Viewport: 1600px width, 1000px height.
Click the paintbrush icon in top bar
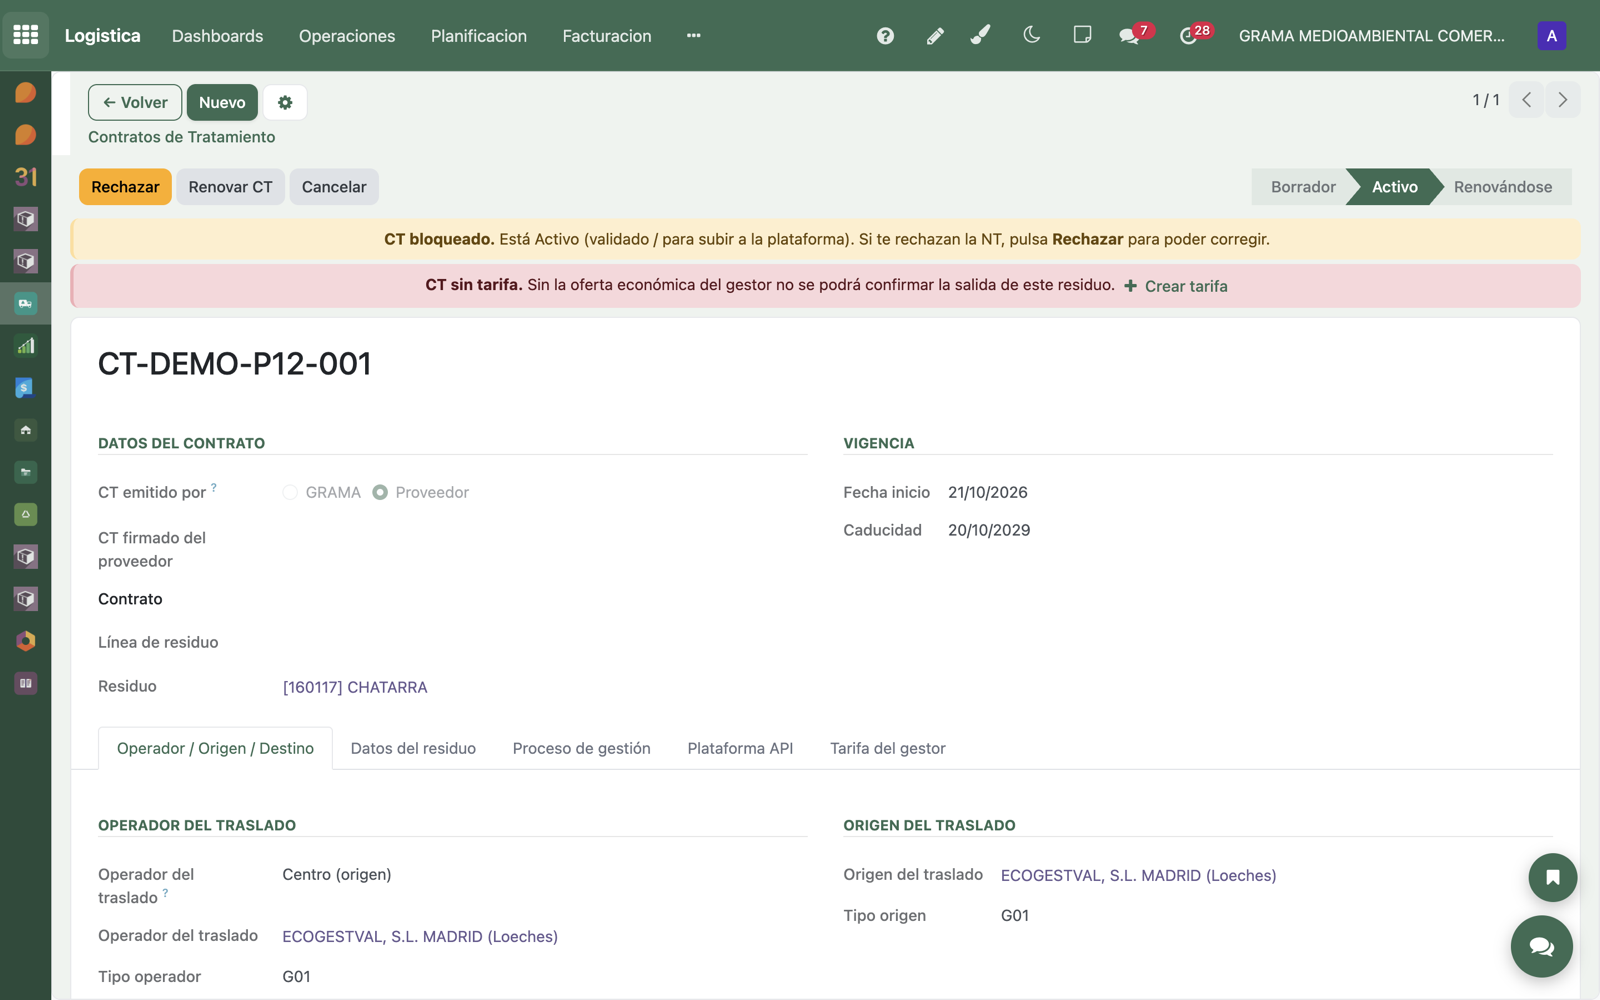981,35
